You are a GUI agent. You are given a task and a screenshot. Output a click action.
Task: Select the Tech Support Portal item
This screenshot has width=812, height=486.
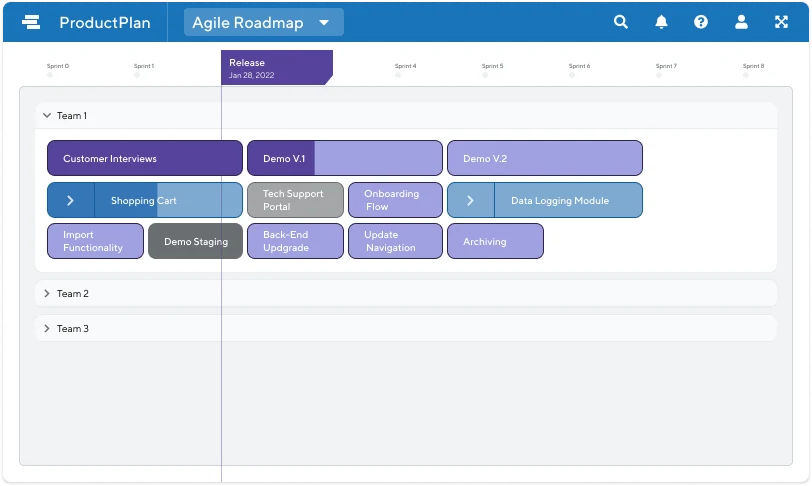[295, 200]
